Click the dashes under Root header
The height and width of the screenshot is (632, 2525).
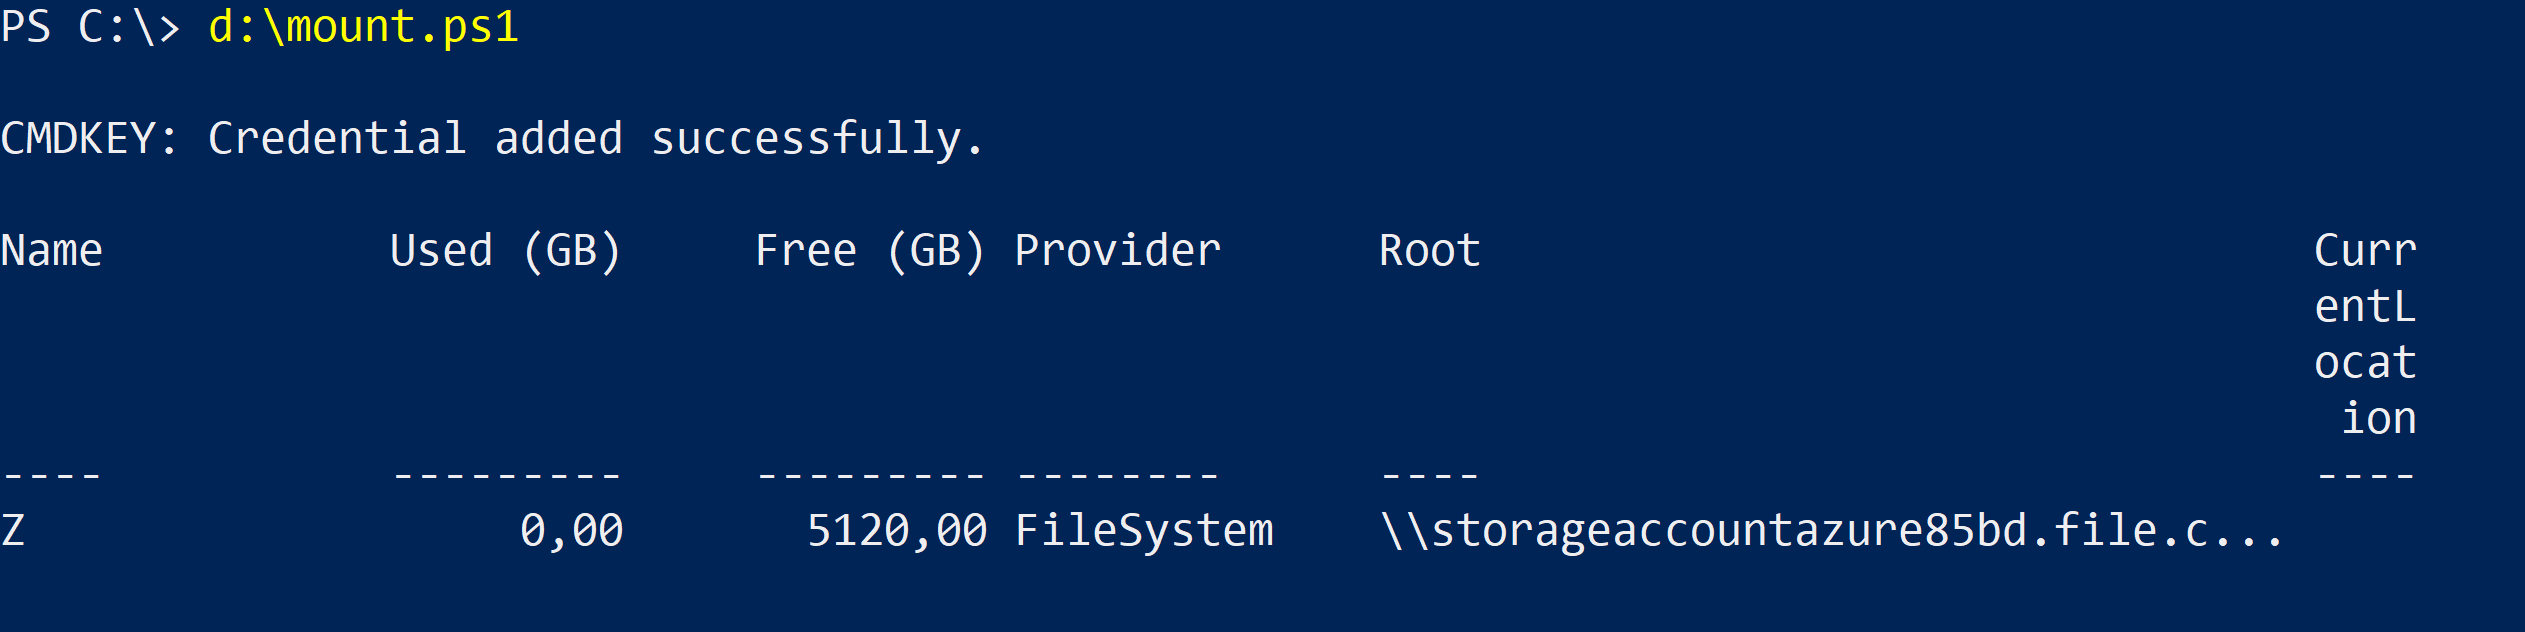tap(1430, 475)
